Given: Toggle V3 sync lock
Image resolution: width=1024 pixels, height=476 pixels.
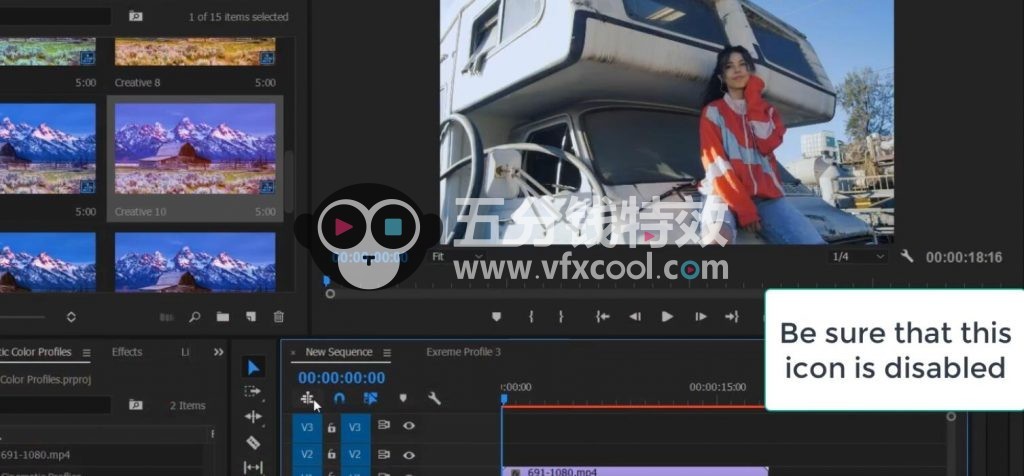Looking at the screenshot, I should point(384,425).
